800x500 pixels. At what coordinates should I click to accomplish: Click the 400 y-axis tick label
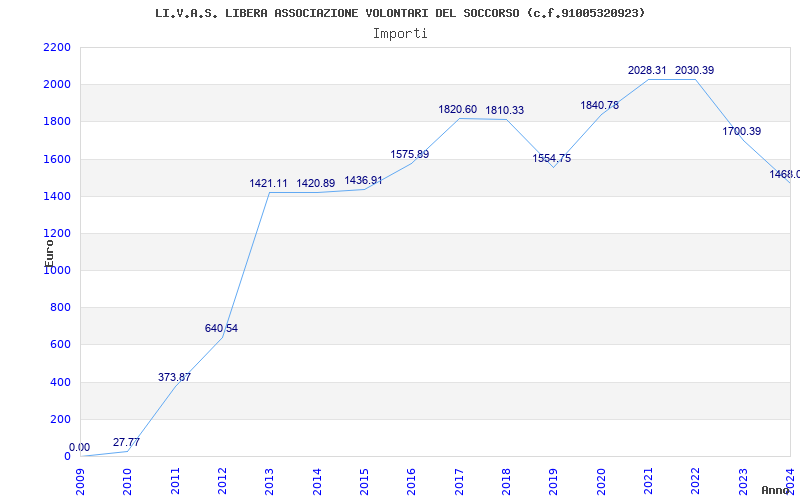[60, 382]
